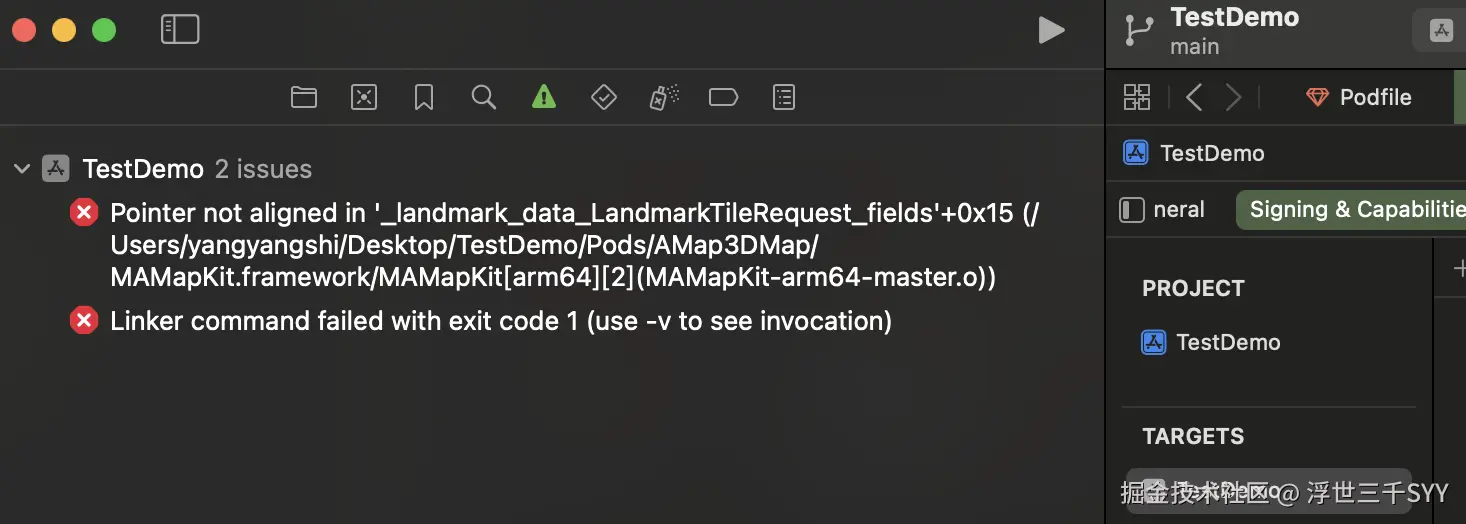
Task: Toggle the project targets list sidebar
Action: pyautogui.click(x=1131, y=210)
